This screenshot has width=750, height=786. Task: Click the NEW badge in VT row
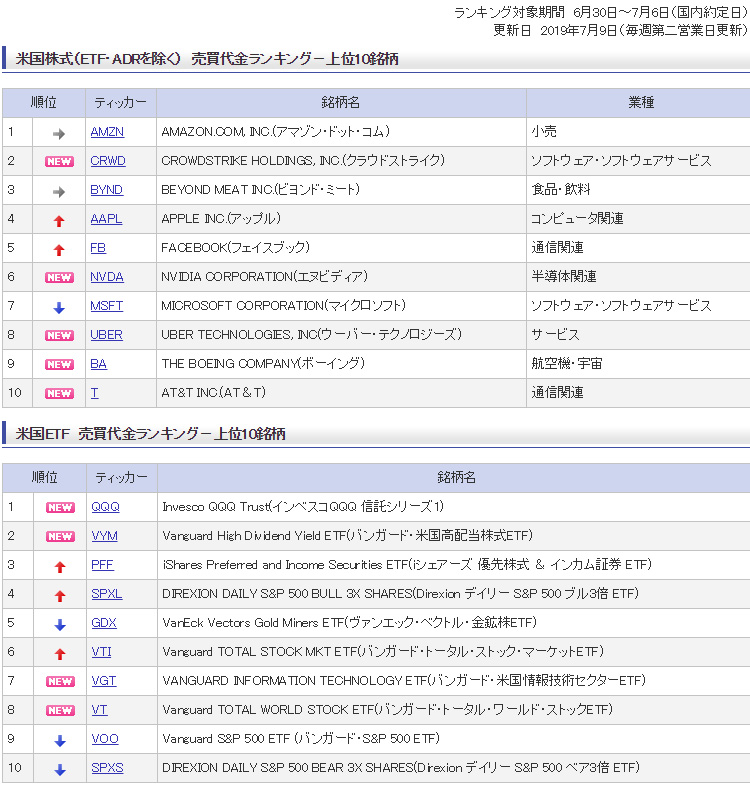pos(60,711)
